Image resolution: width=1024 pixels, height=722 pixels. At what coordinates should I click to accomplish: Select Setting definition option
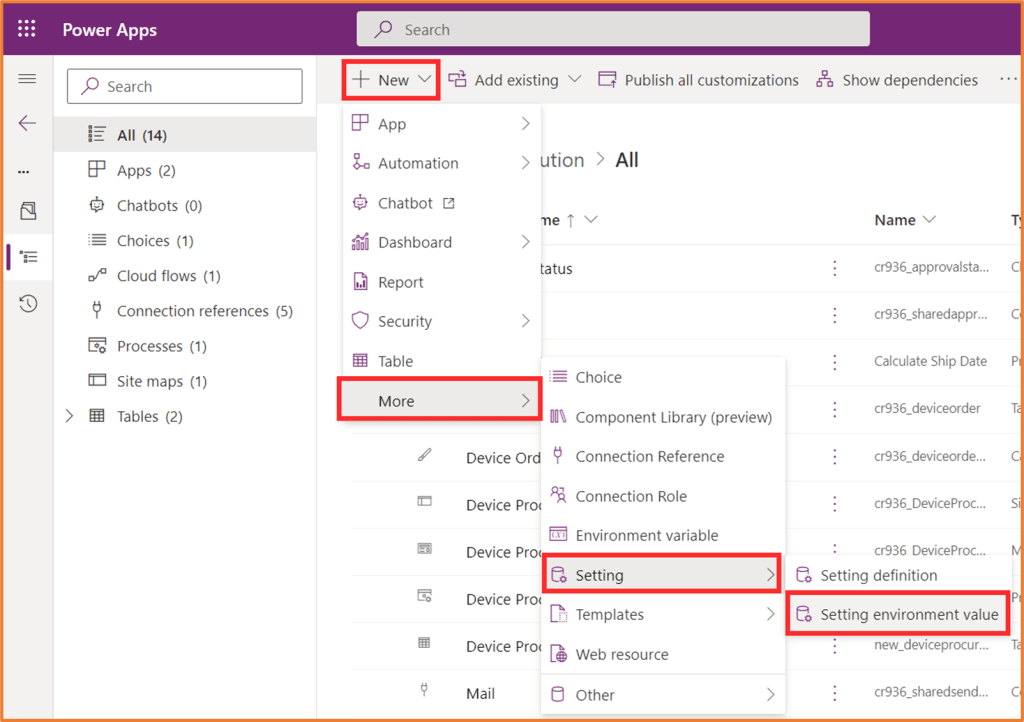pyautogui.click(x=878, y=576)
